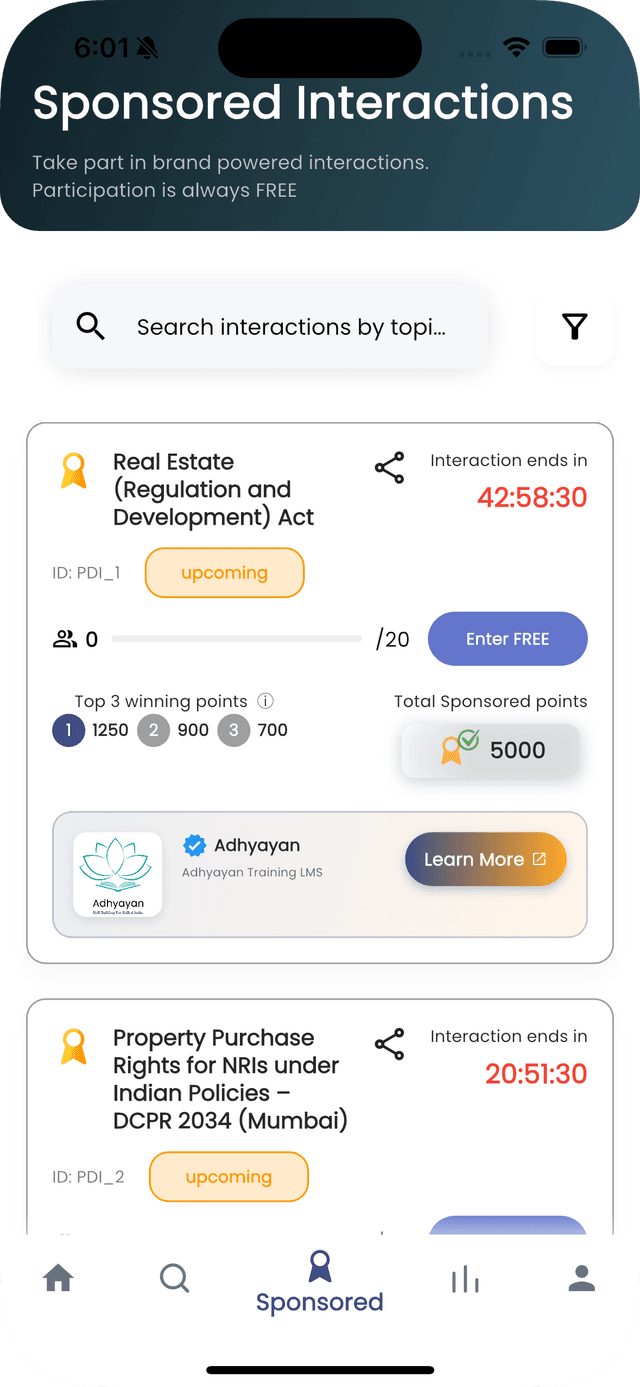Viewport: 640px width, 1387px height.
Task: Open search from bottom navigation bar
Action: 174,1278
